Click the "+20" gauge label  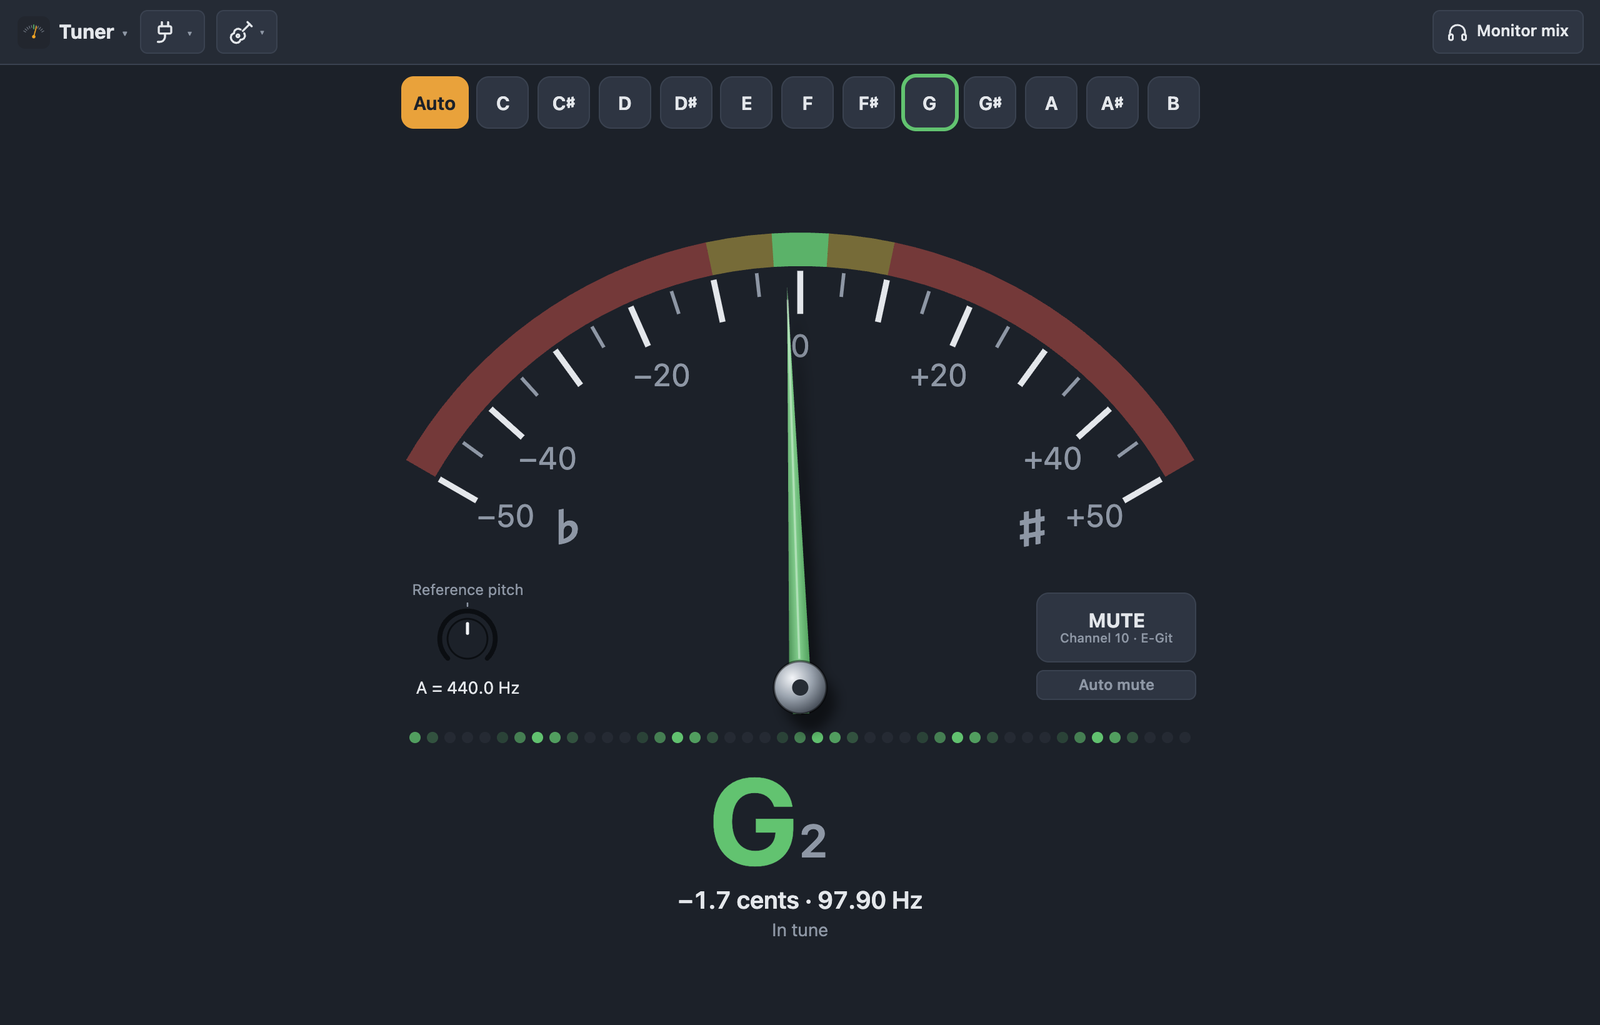938,375
